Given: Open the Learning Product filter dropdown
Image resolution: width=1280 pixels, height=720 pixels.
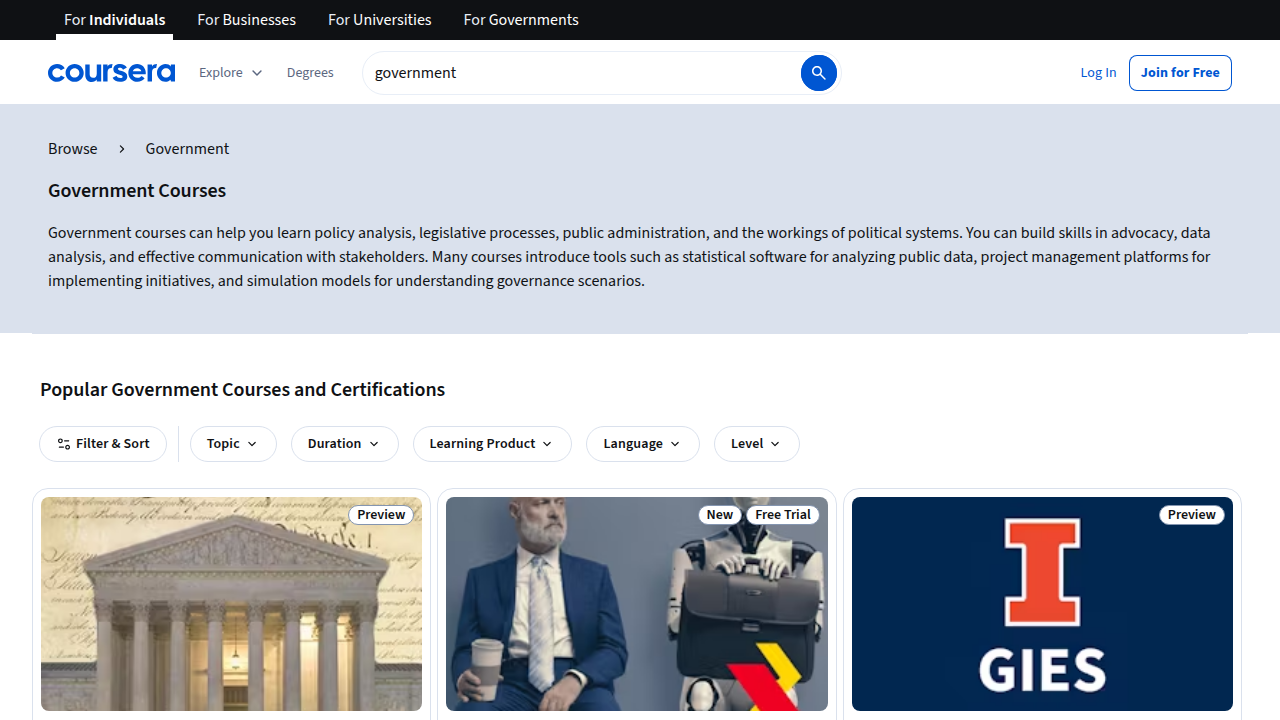Looking at the screenshot, I should (492, 443).
